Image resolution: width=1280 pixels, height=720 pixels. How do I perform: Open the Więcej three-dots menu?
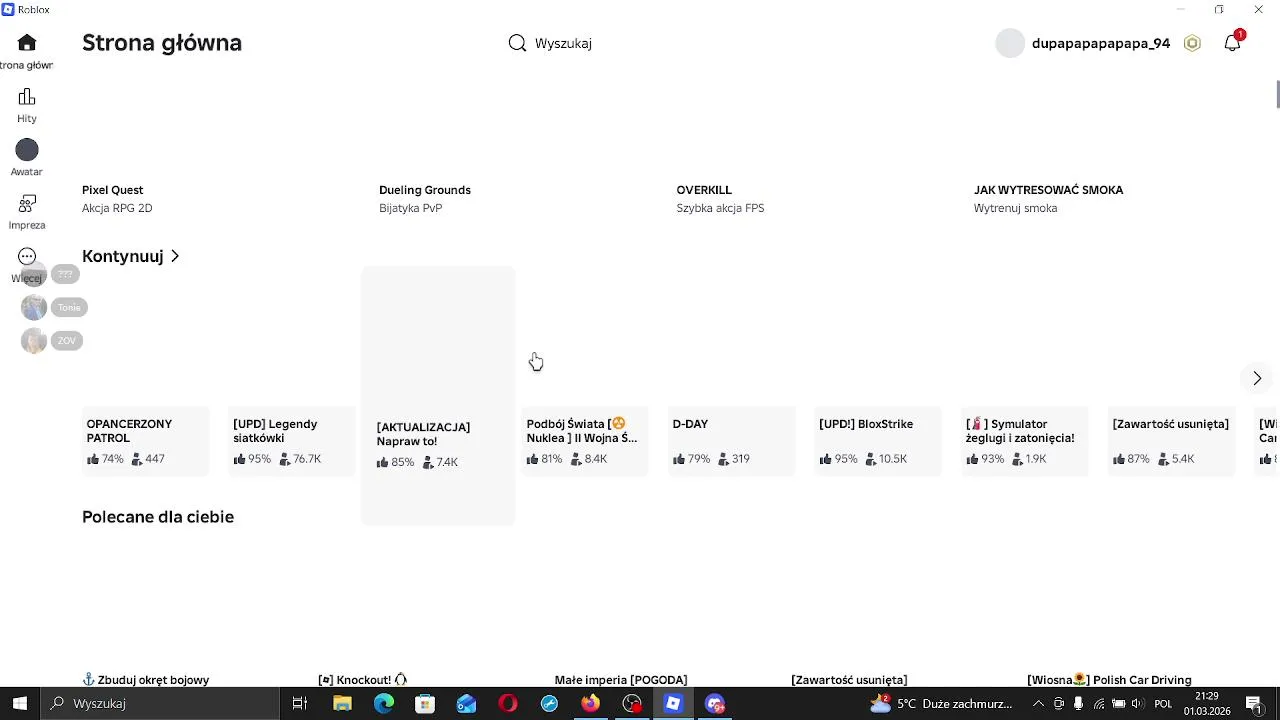click(x=27, y=257)
